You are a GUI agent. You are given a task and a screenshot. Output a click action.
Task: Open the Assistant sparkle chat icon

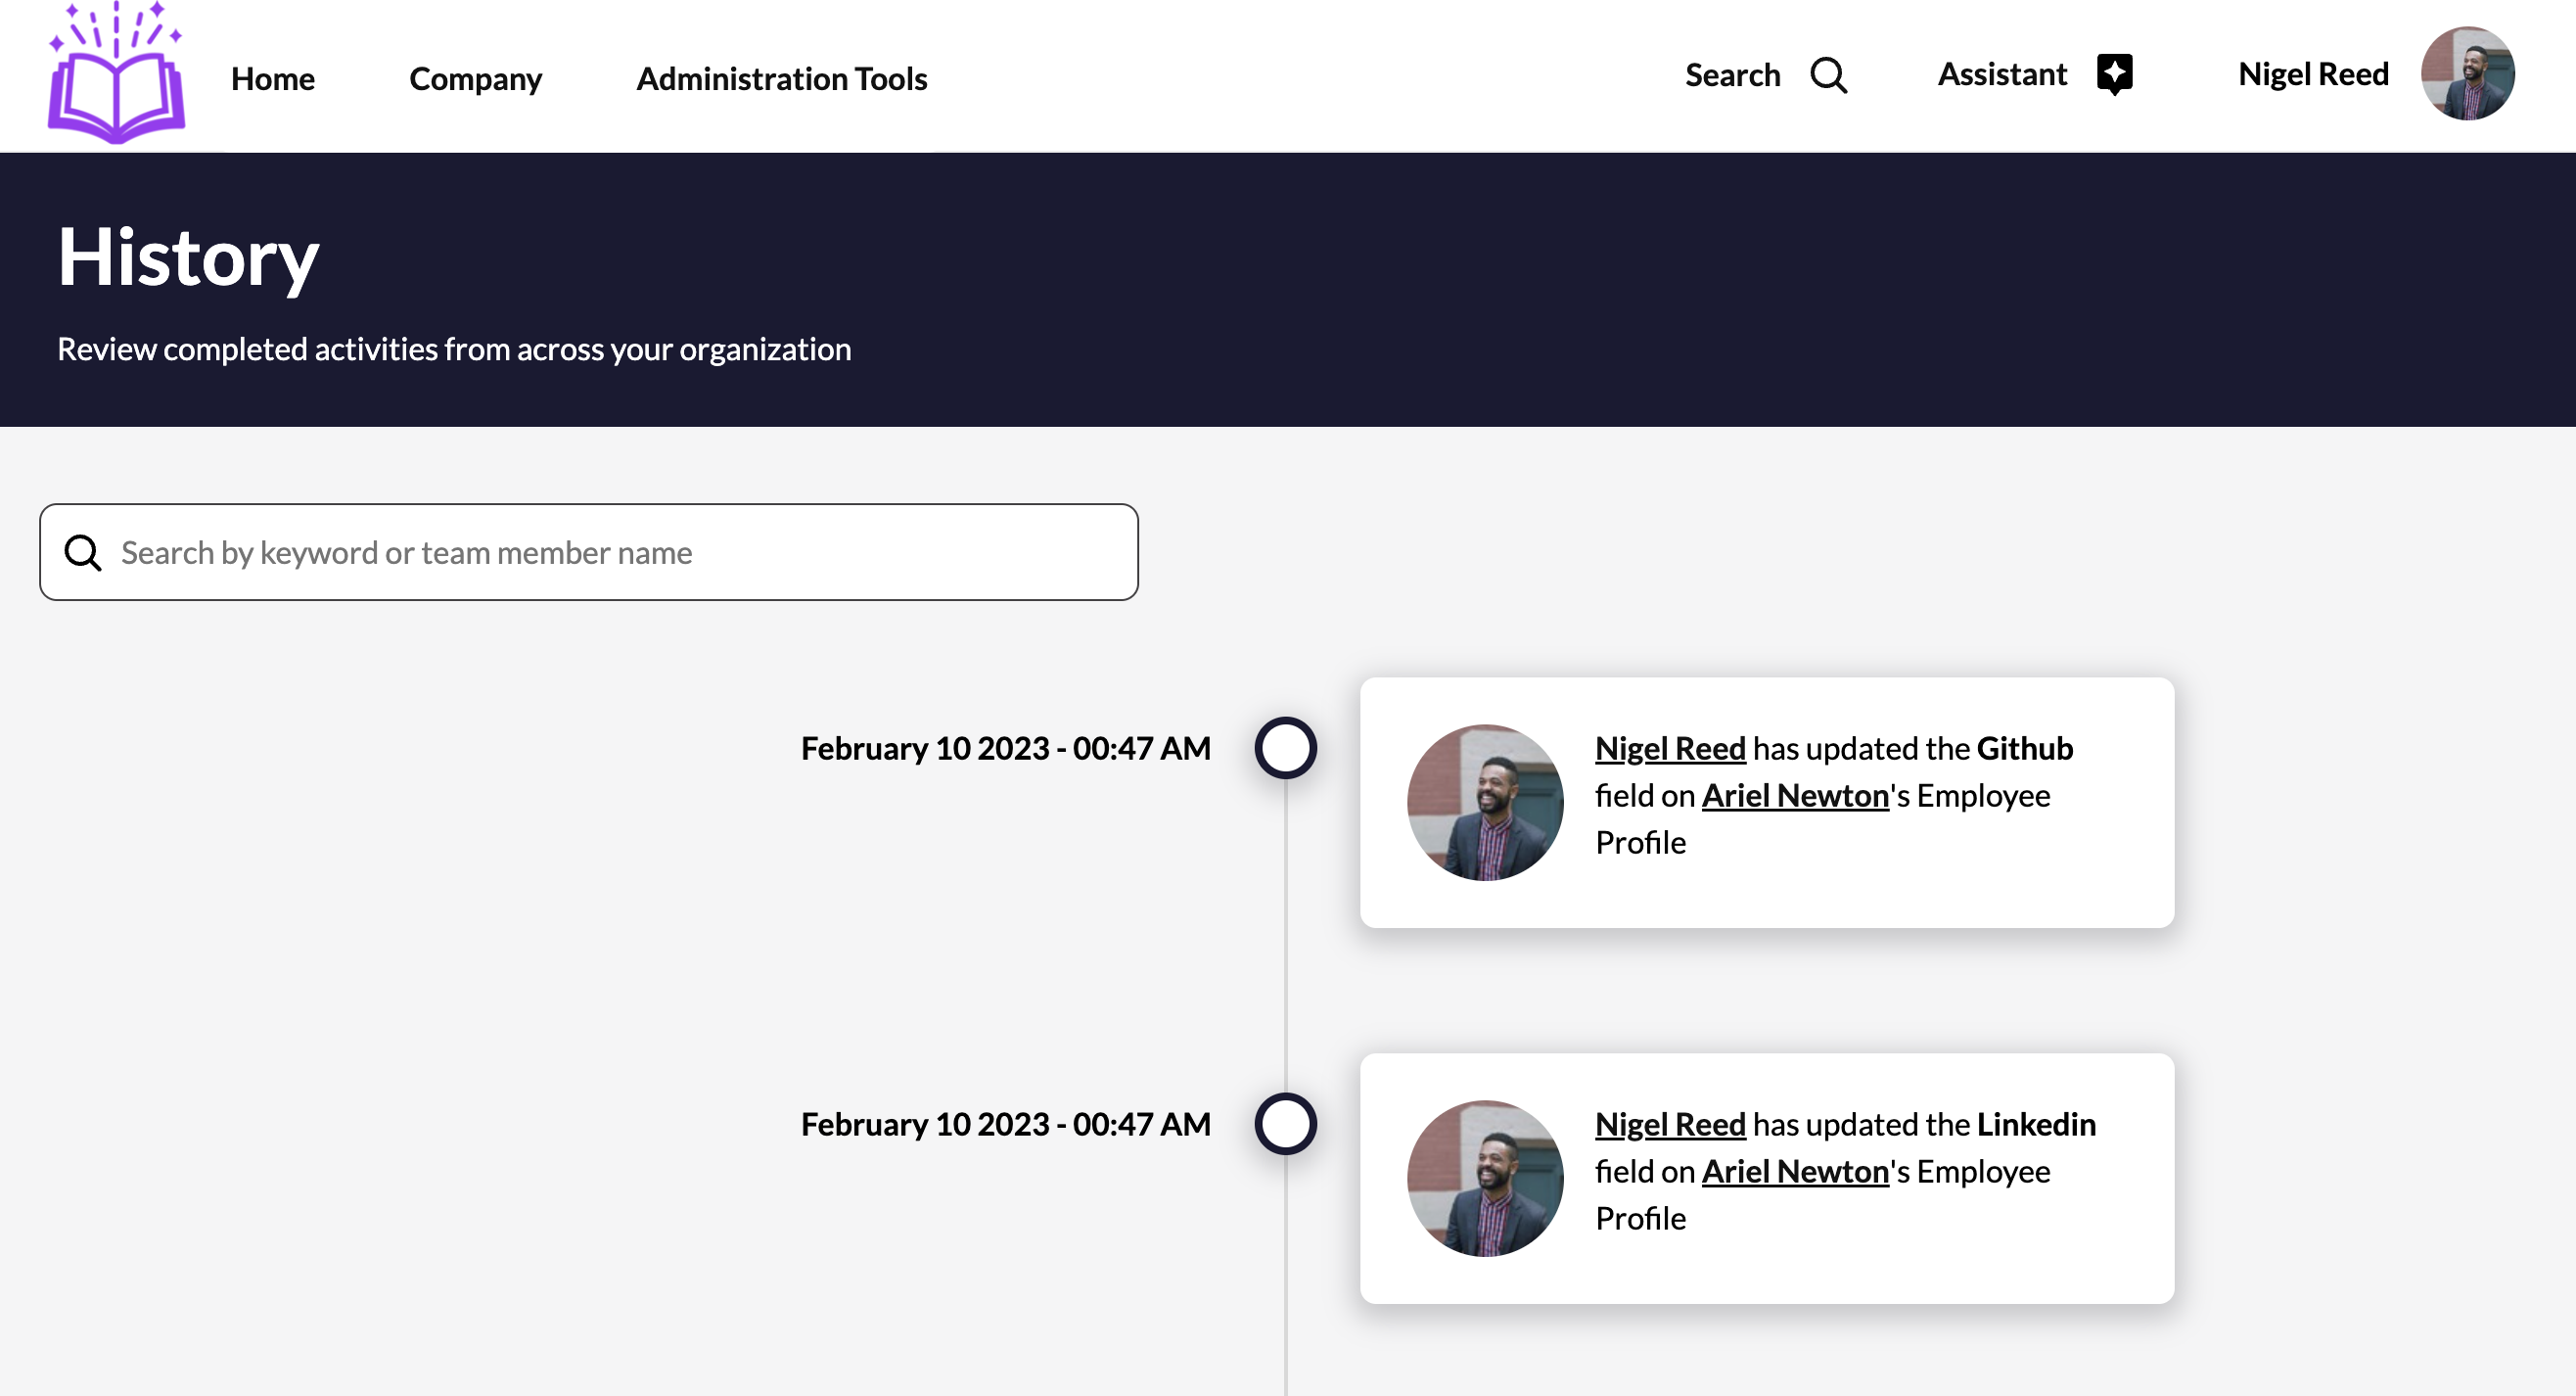click(x=2114, y=75)
